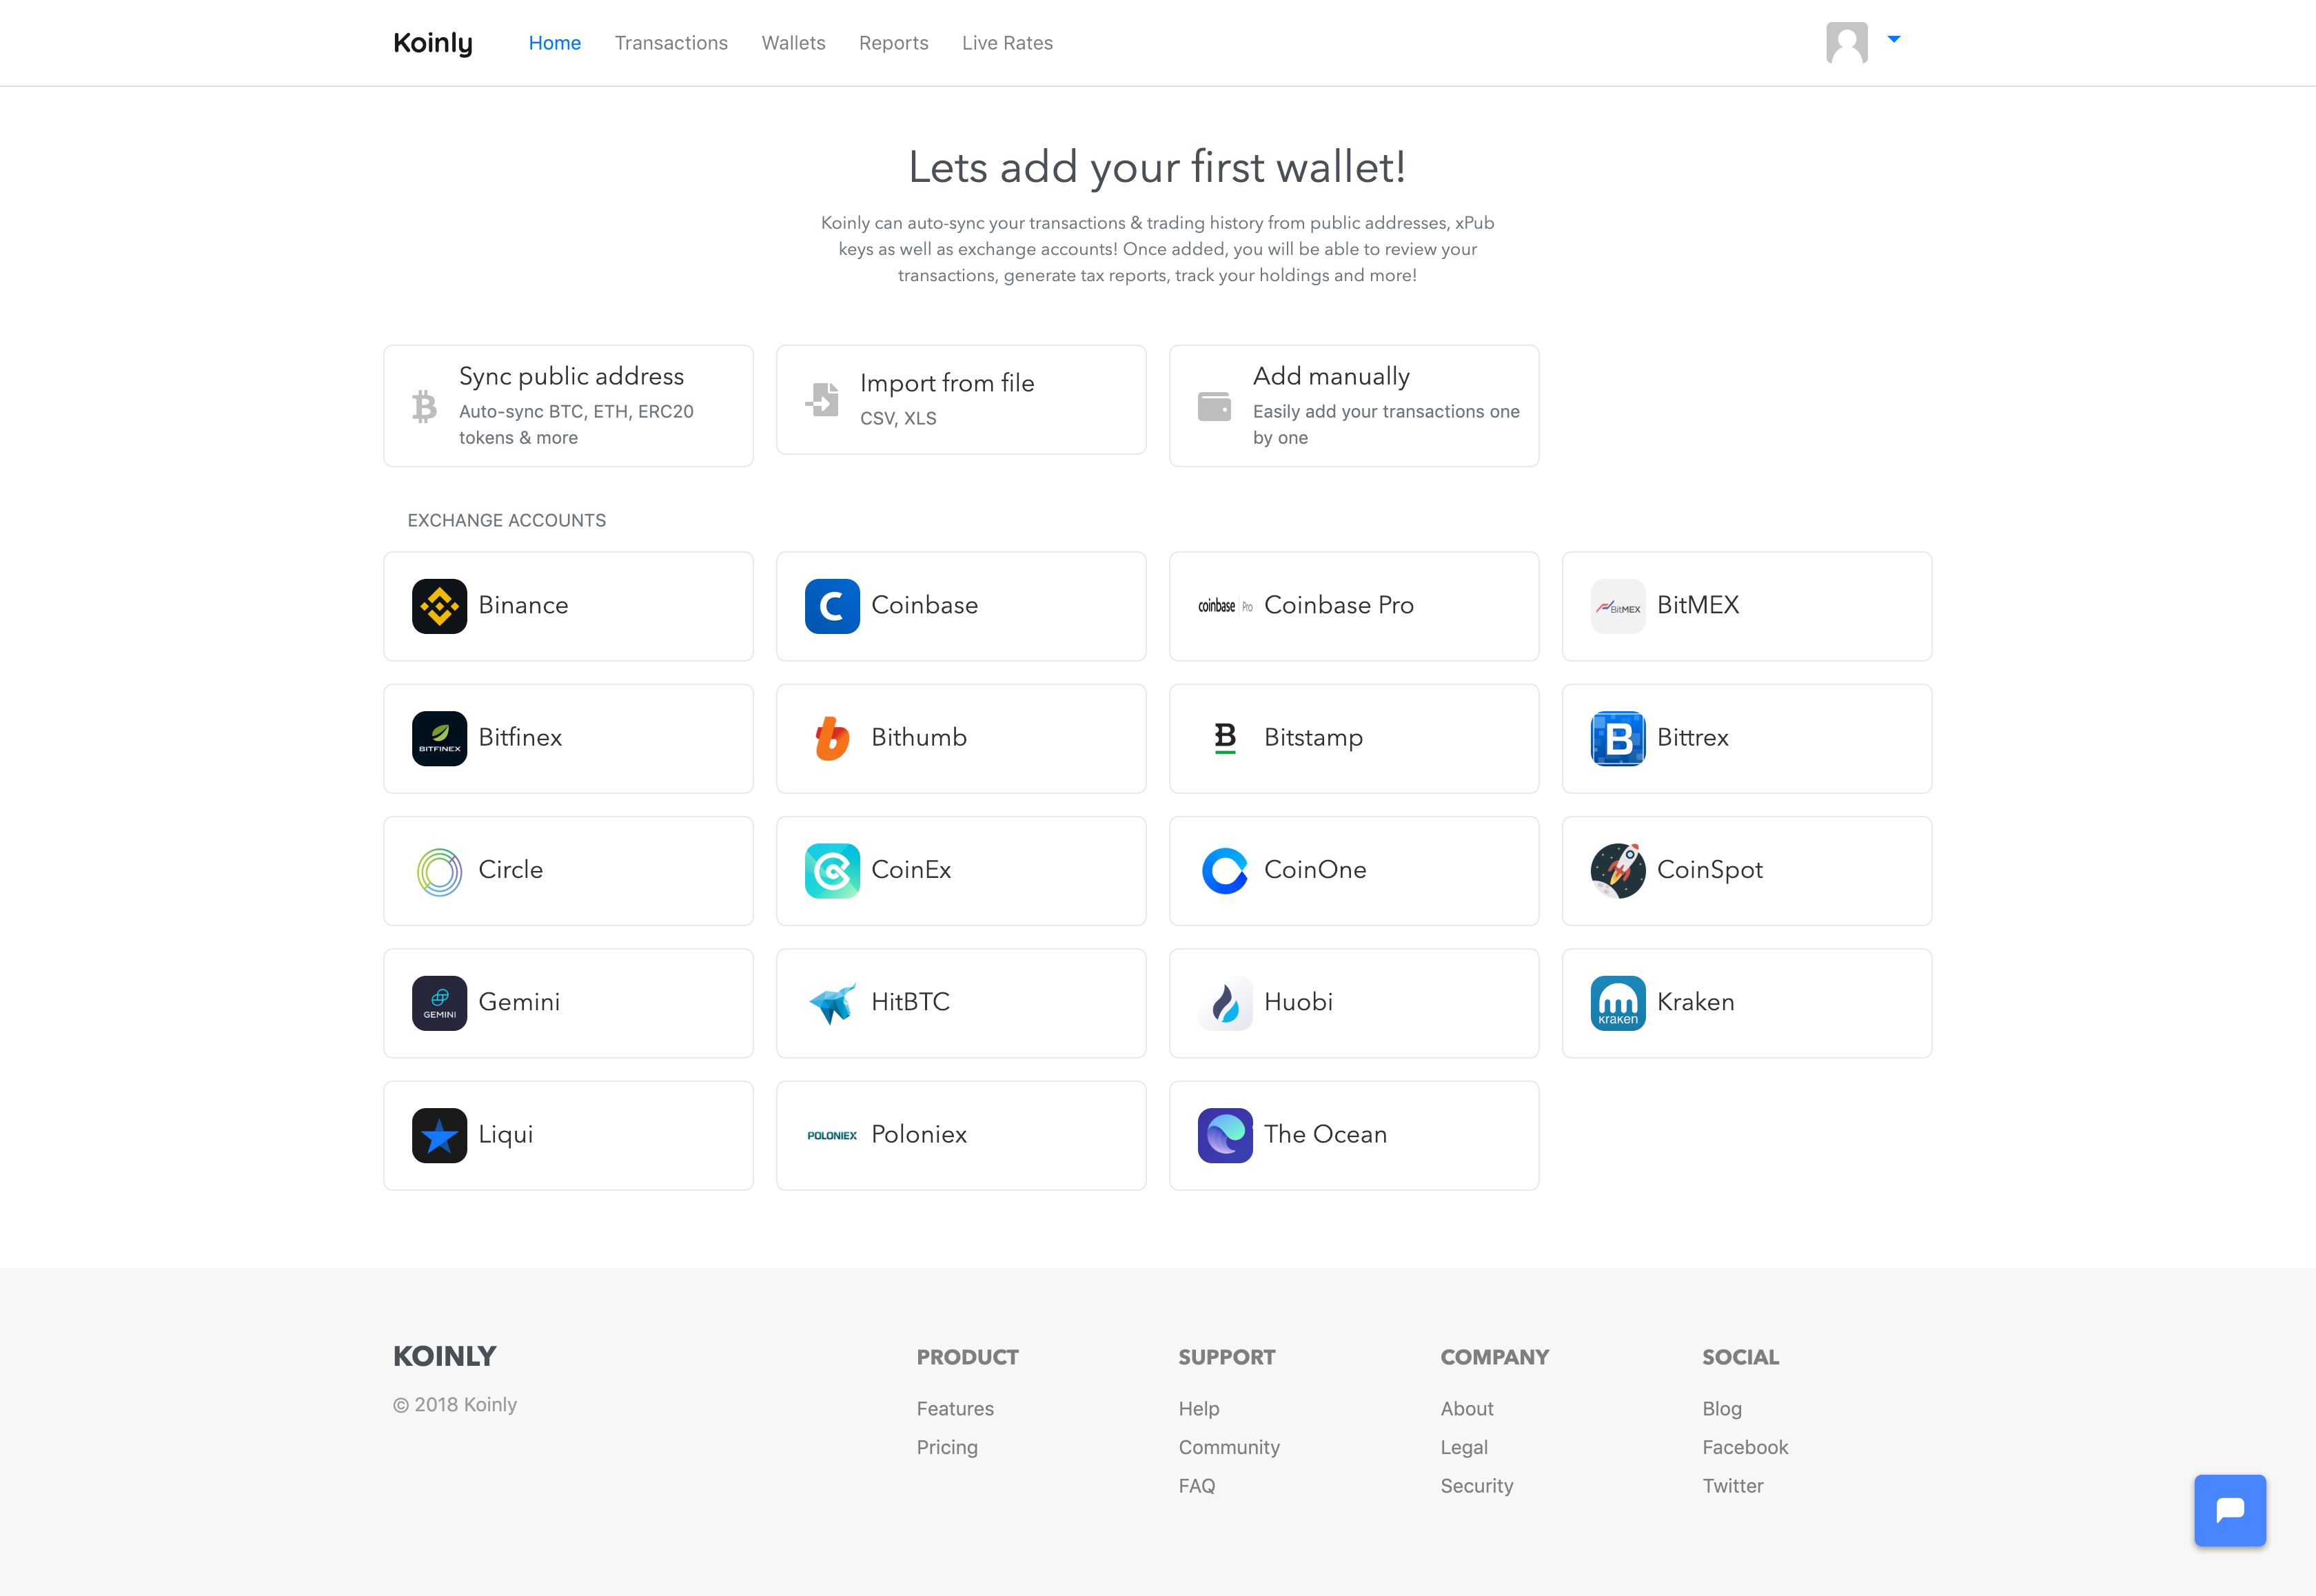Click the Gemini logo icon
The width and height of the screenshot is (2316, 1596).
click(x=439, y=1003)
